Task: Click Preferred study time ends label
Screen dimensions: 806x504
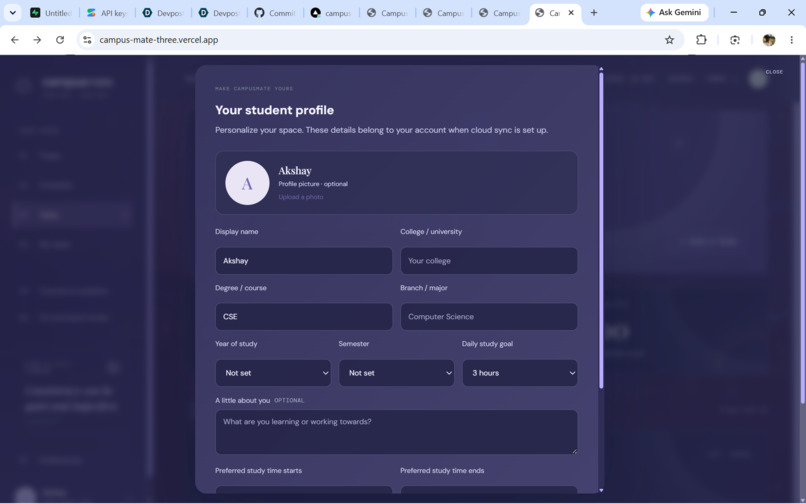Action: [442, 471]
